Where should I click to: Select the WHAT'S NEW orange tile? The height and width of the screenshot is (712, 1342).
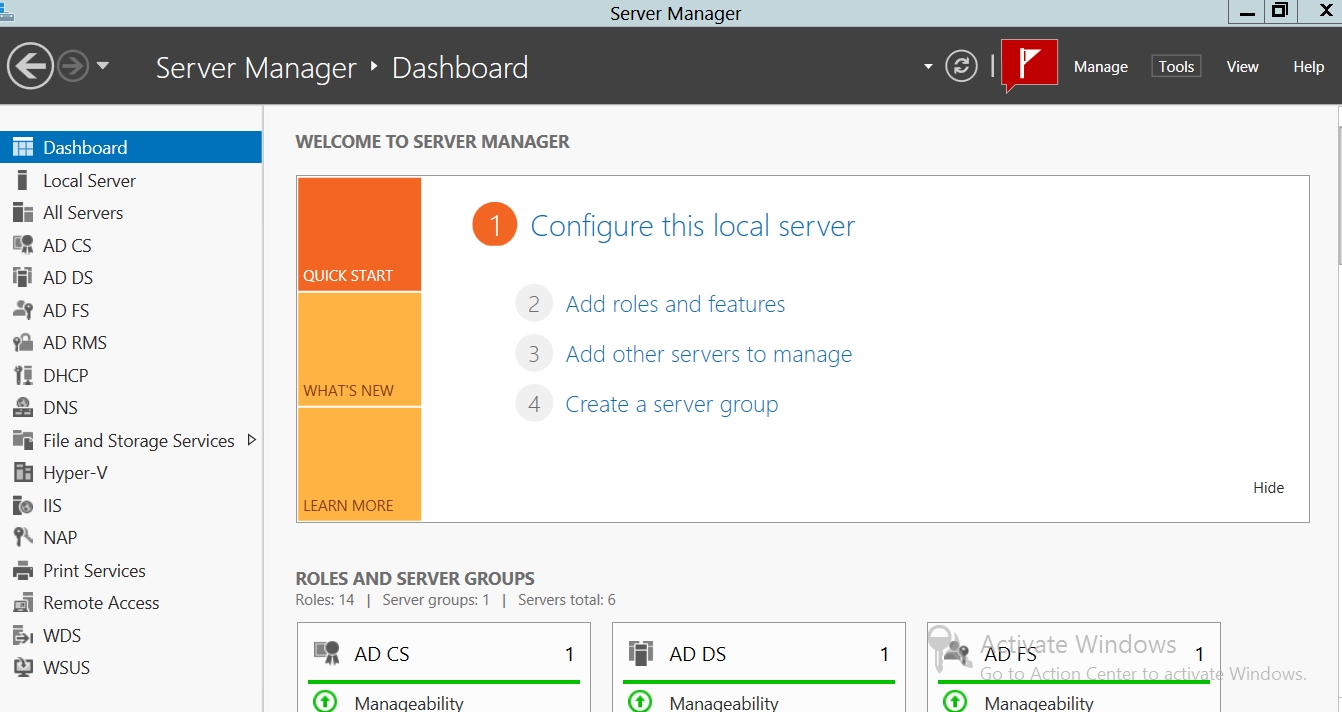pyautogui.click(x=359, y=349)
